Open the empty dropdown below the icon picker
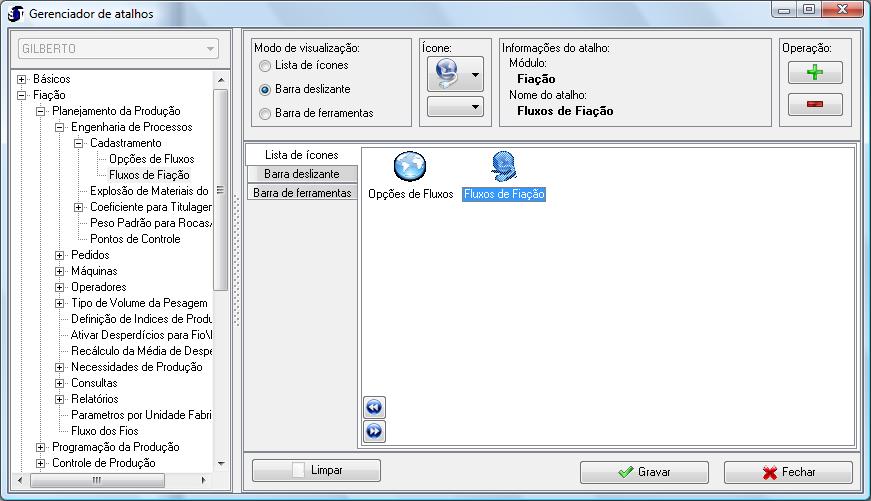This screenshot has width=871, height=501. [x=454, y=106]
